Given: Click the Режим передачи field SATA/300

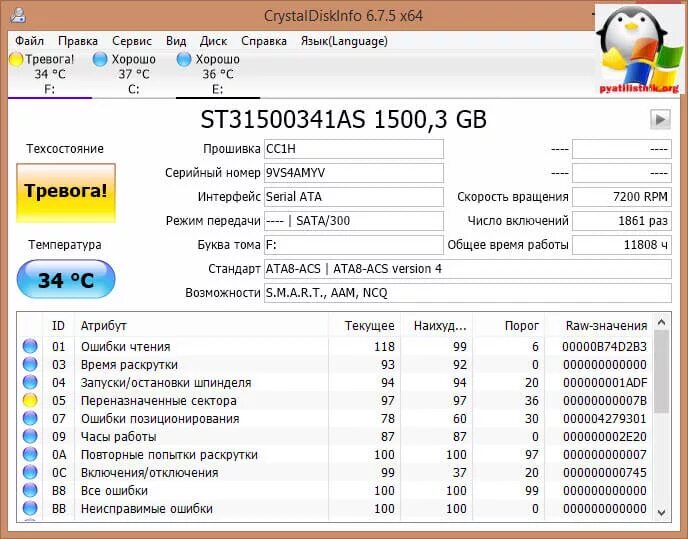Looking at the screenshot, I should point(354,221).
